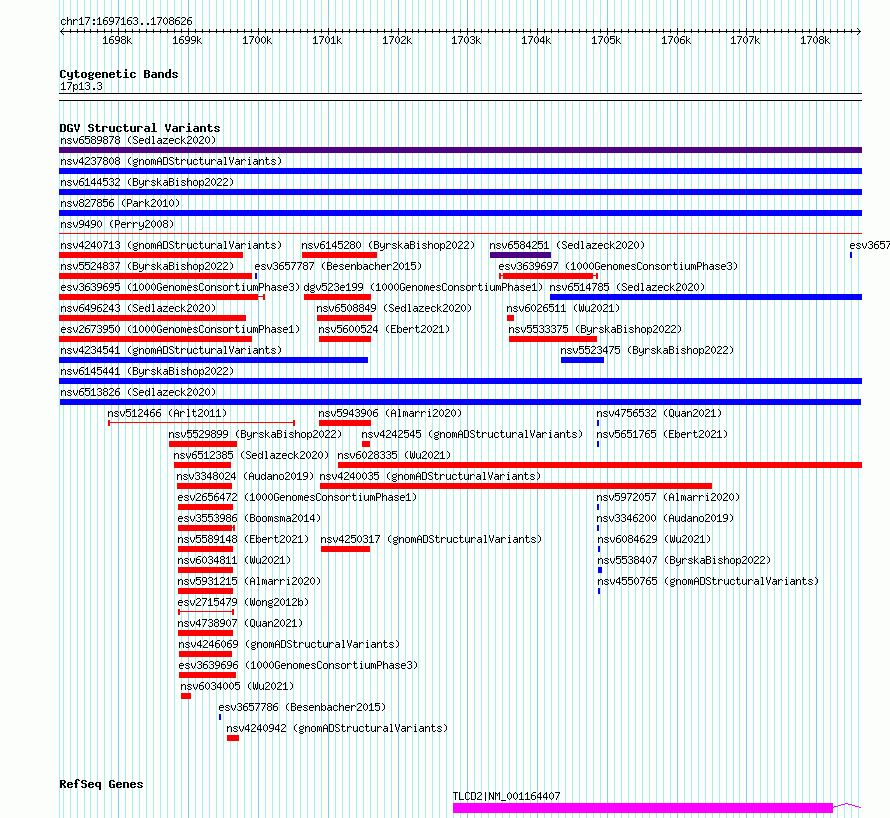Screen dimensions: 890x818
Task: Open esv3639697 1000GenomesConsortiumPhase3 variant
Action: pos(618,266)
